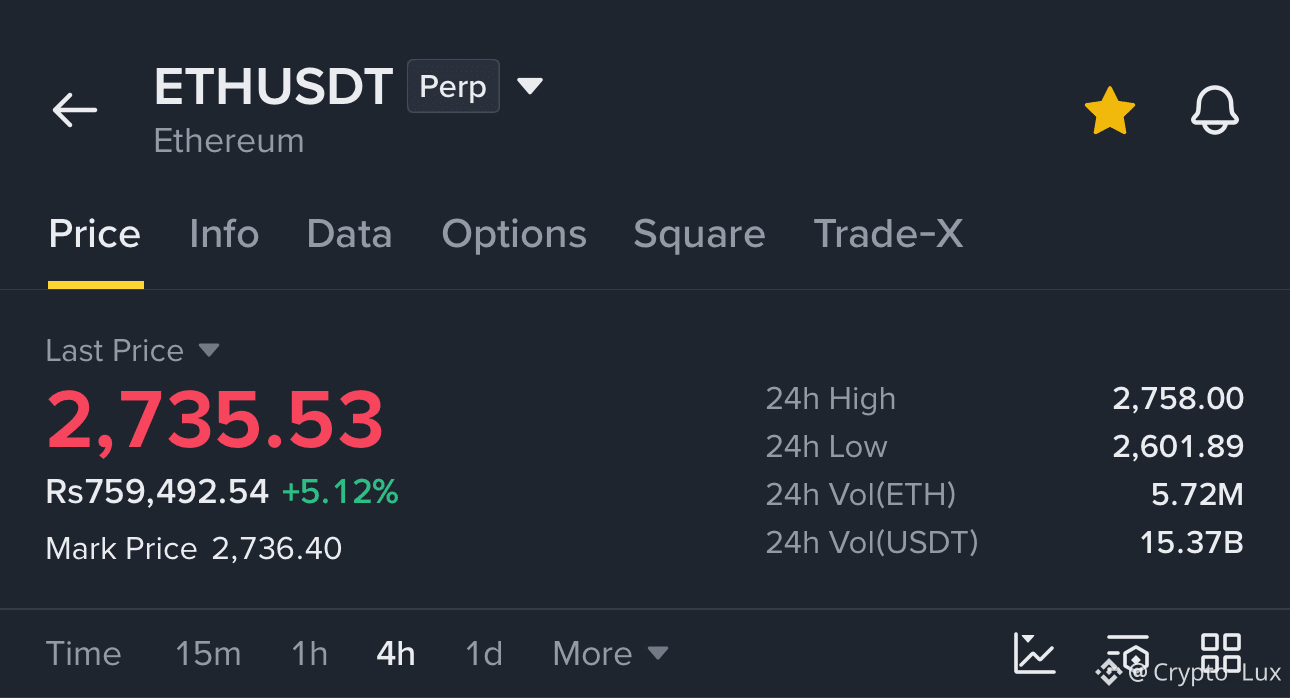Image resolution: width=1290 pixels, height=698 pixels.
Task: Click the Perp contract badge
Action: tap(453, 87)
